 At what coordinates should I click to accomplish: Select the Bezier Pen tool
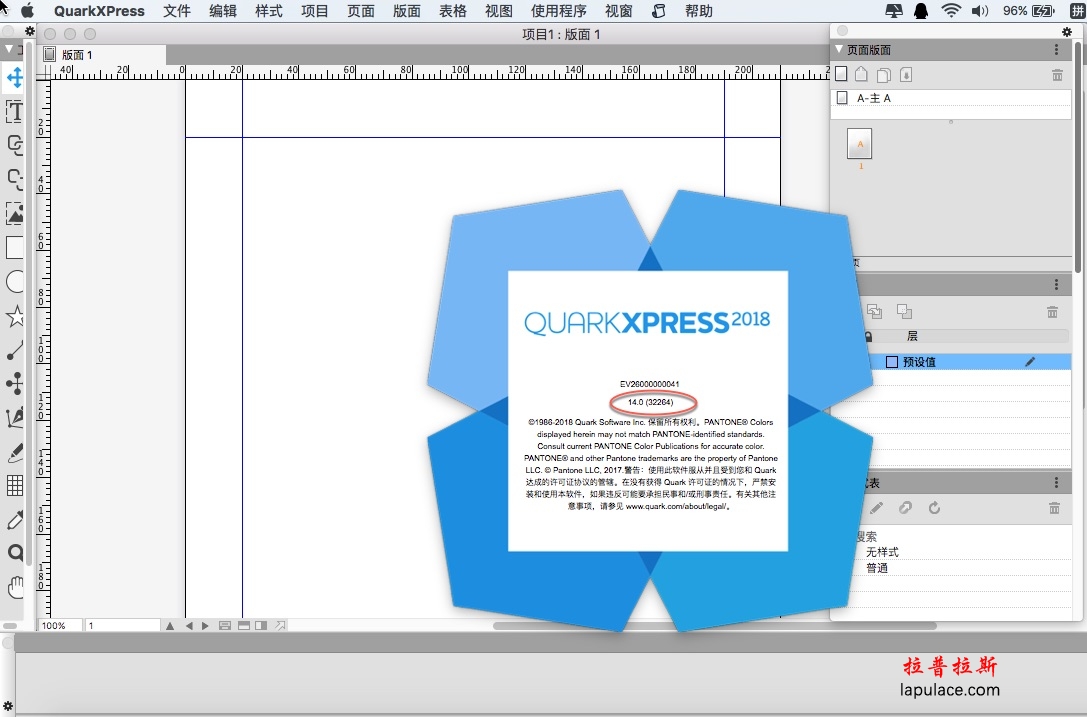(15, 417)
